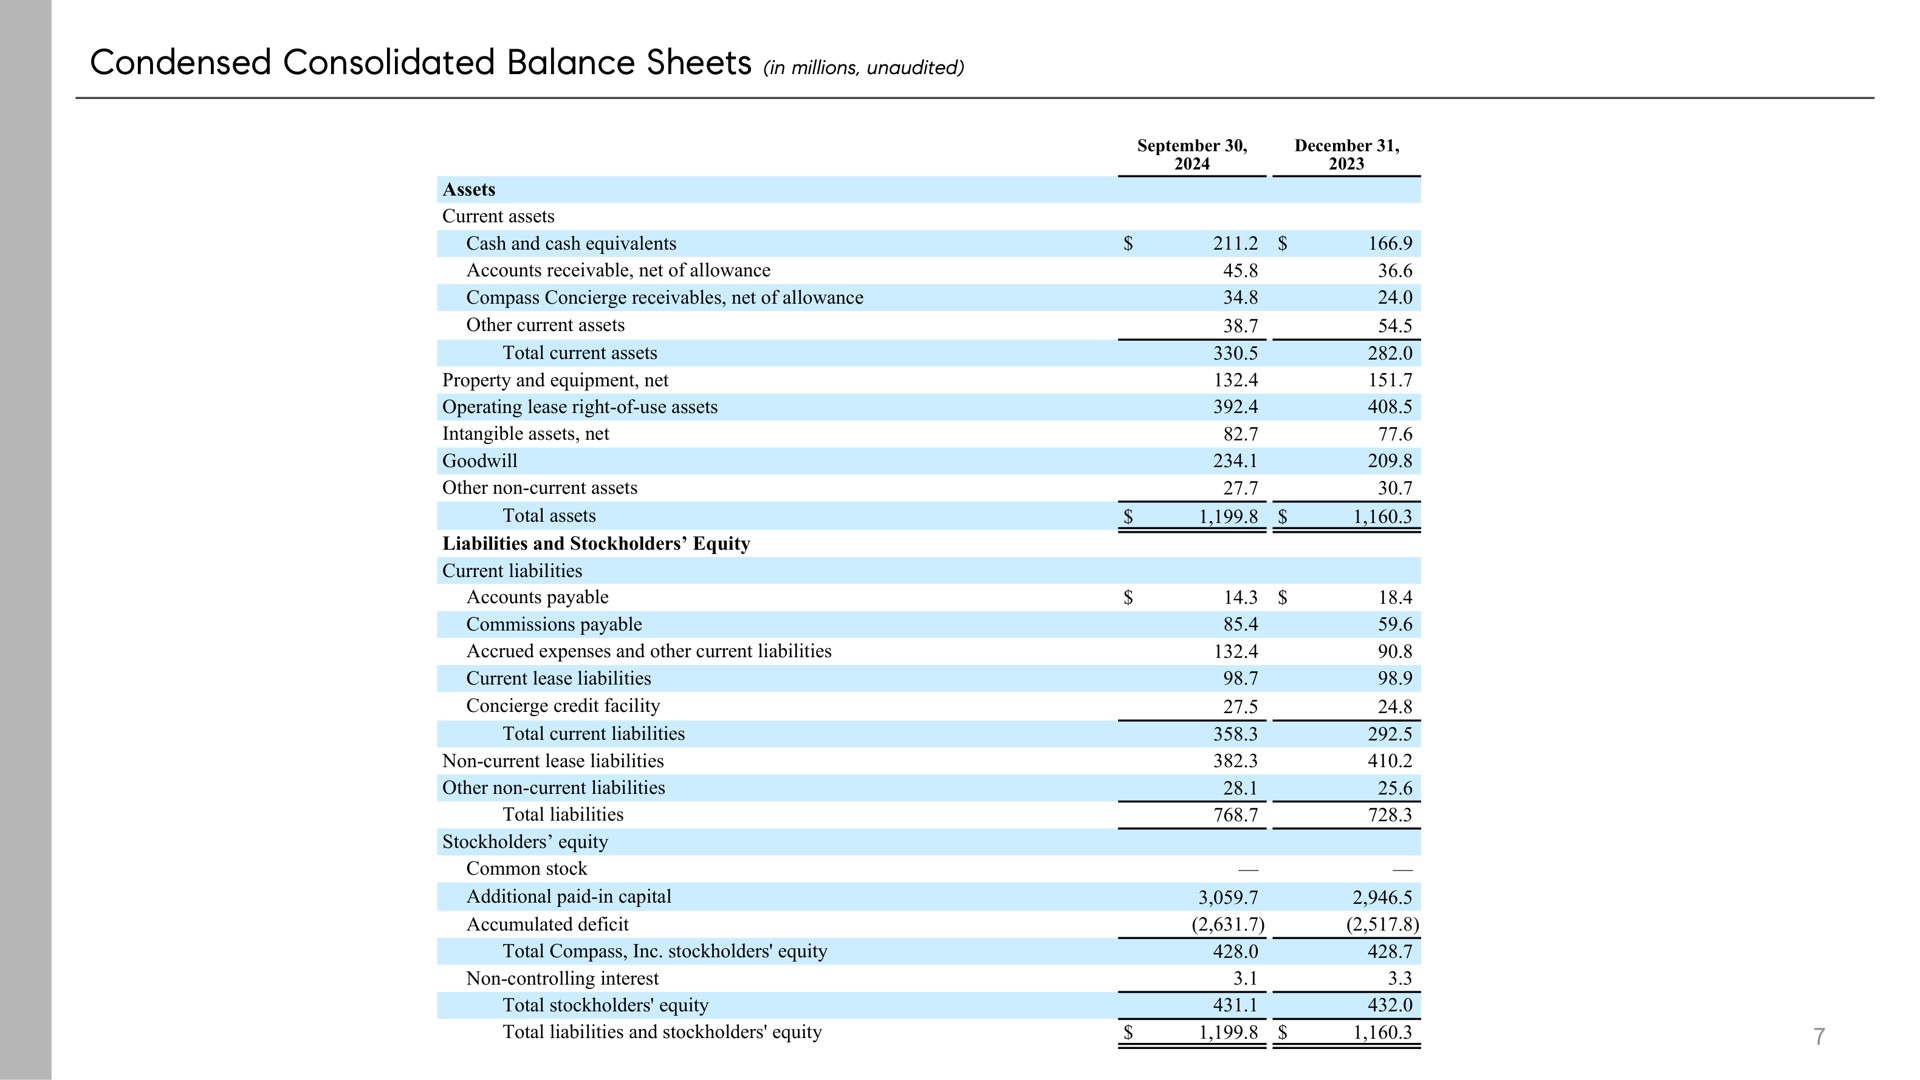Select the 728.3 total liabilities value
This screenshot has height=1080, width=1920.
click(1390, 815)
